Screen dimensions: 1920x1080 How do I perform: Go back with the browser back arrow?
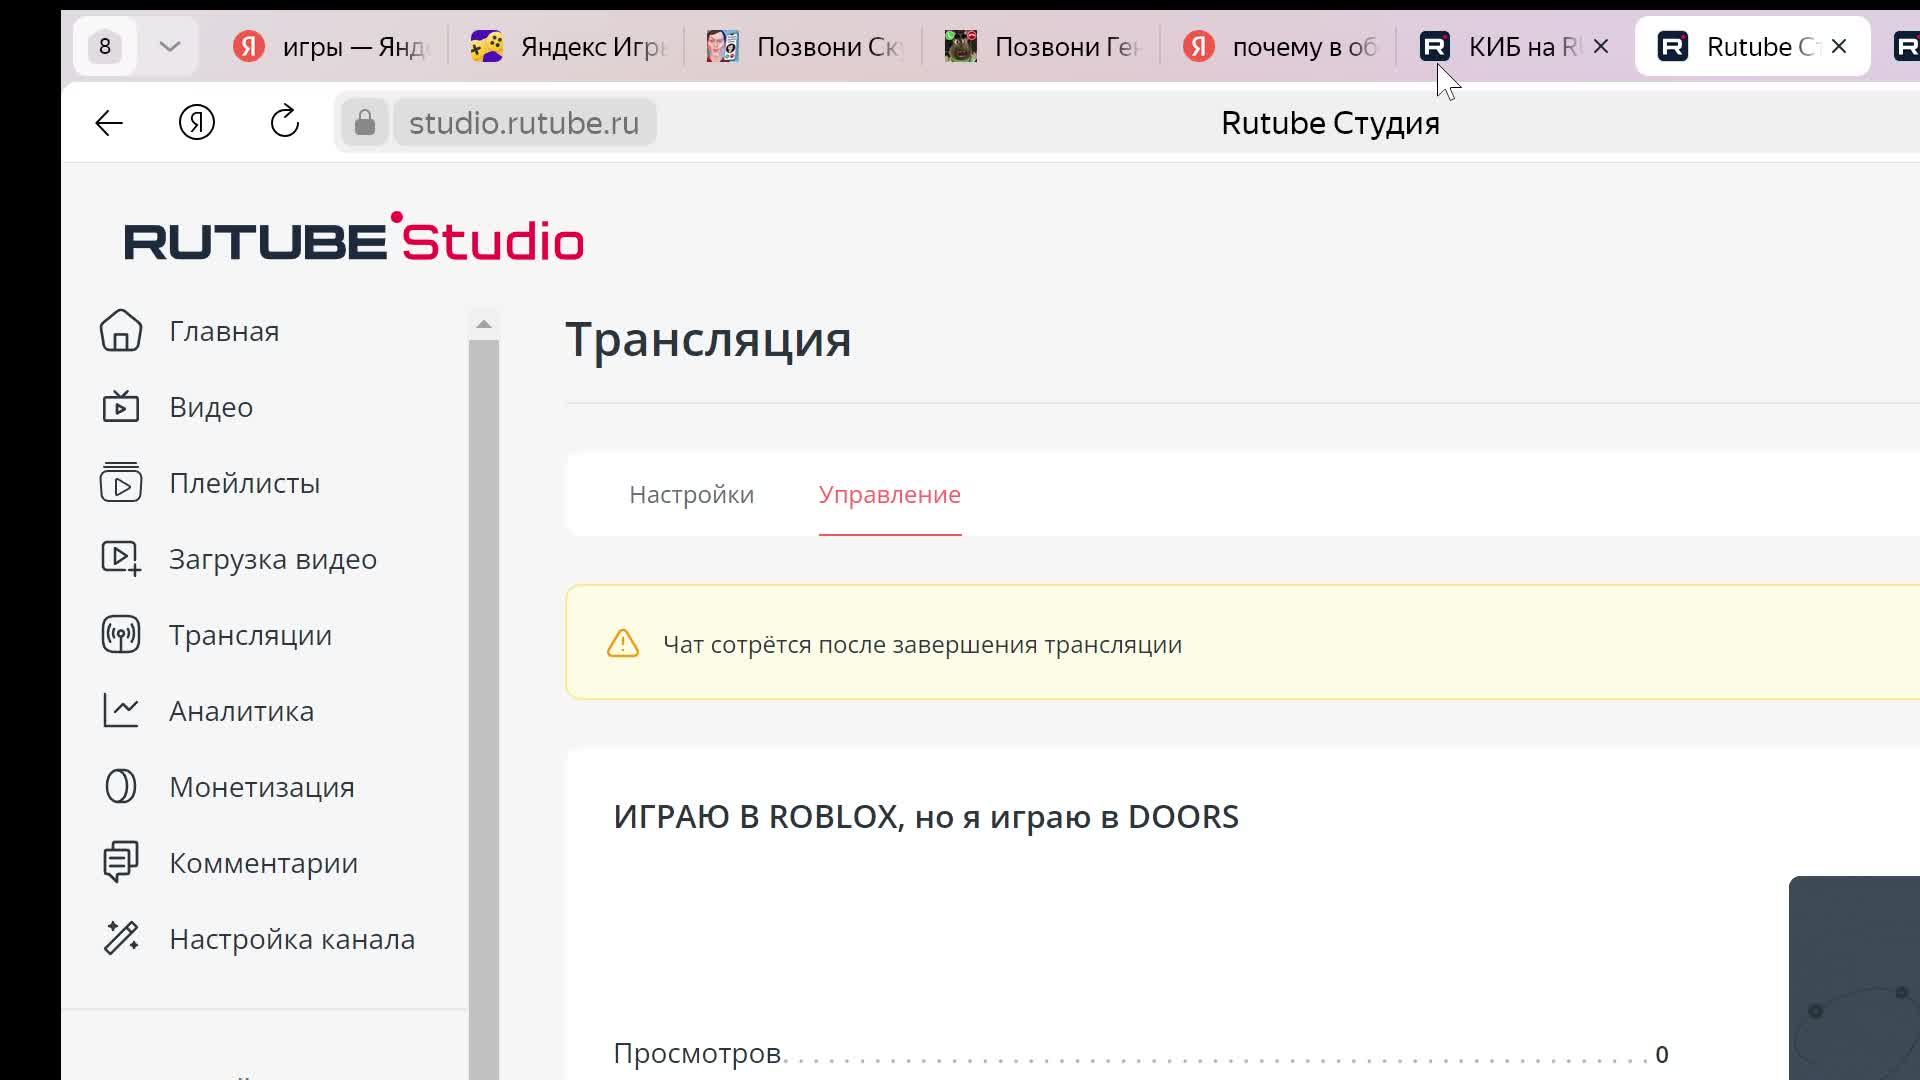[x=109, y=123]
